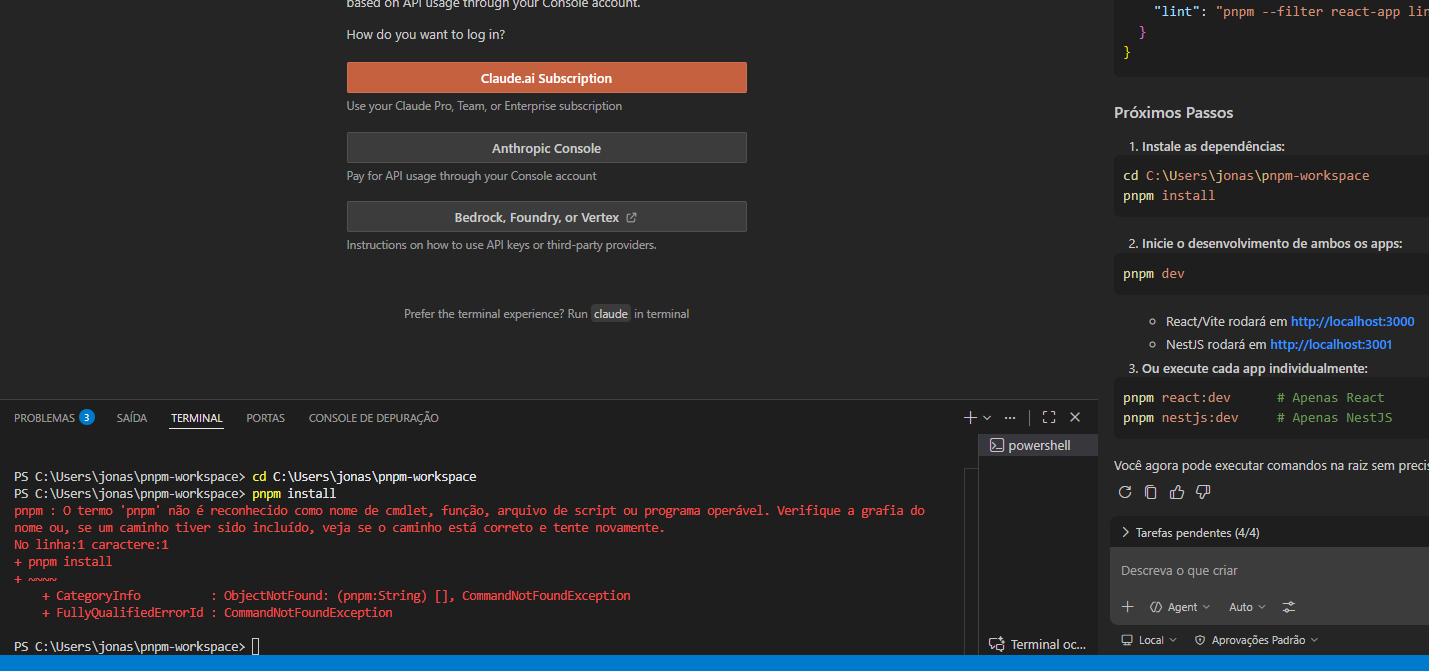This screenshot has height=671, width=1429.
Task: Copy the chat response with copy icon
Action: [1151, 492]
